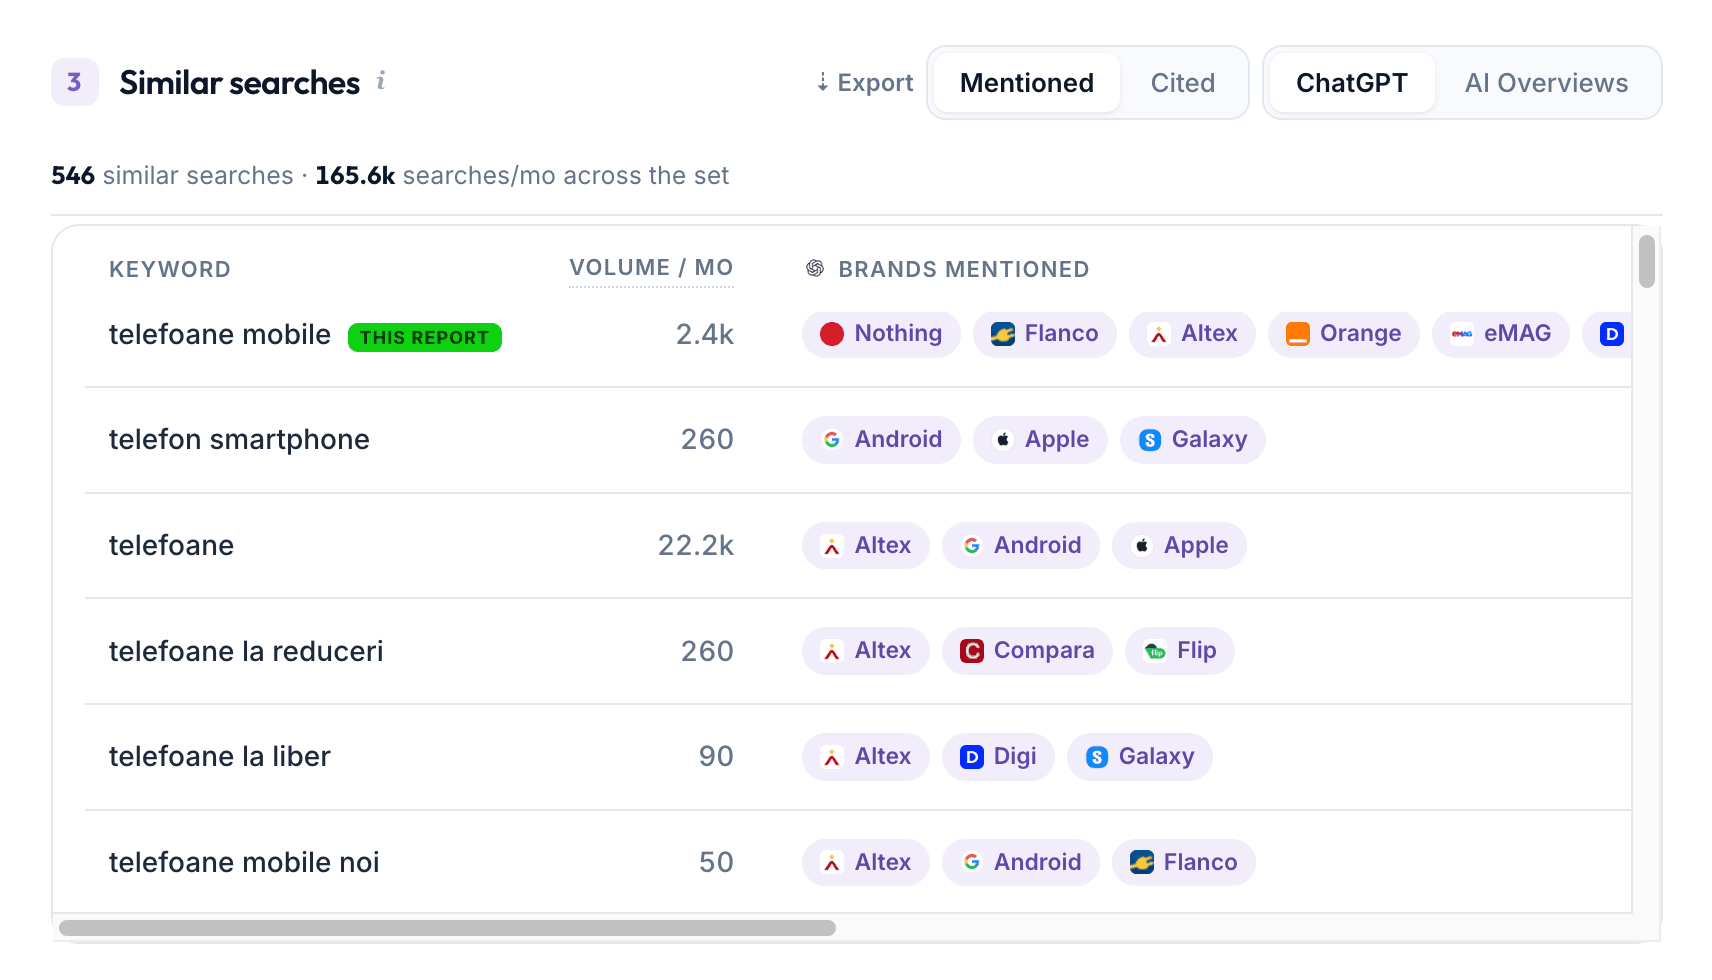Click the 2.4k volume value
This screenshot has width=1712, height=980.
pos(705,335)
